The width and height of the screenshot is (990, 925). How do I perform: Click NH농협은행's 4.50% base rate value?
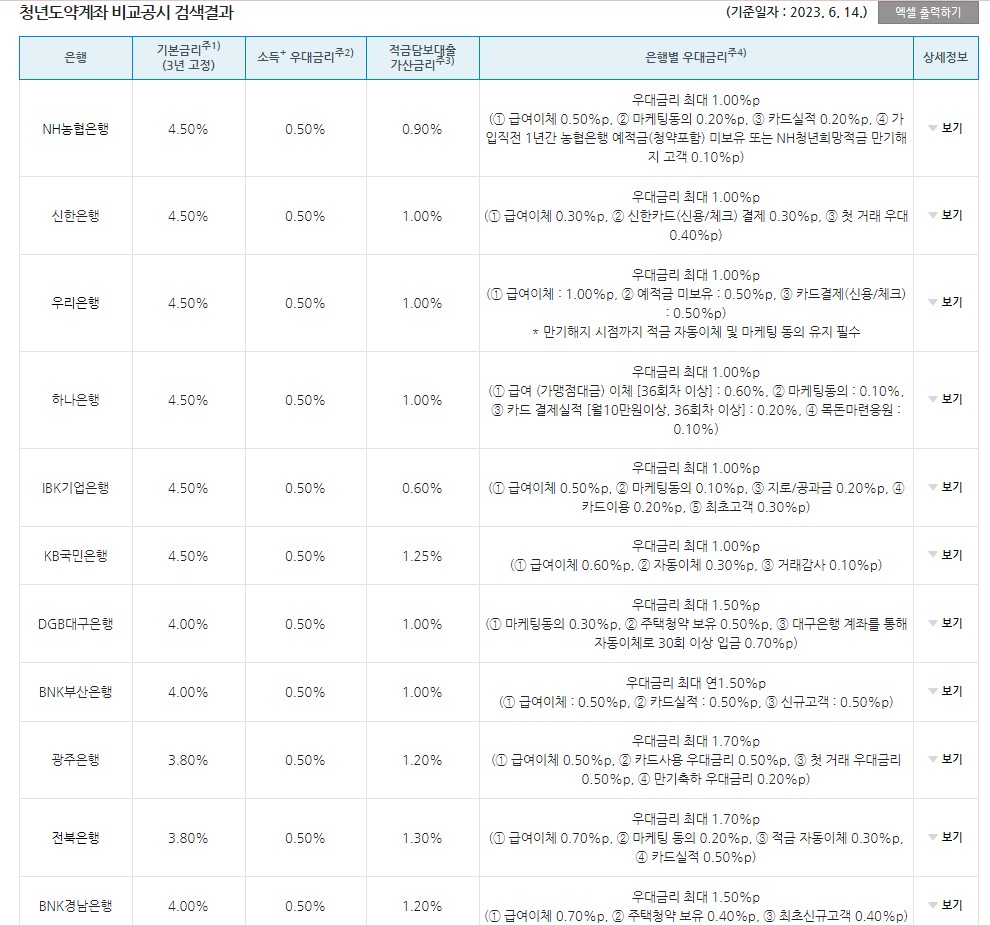188,129
